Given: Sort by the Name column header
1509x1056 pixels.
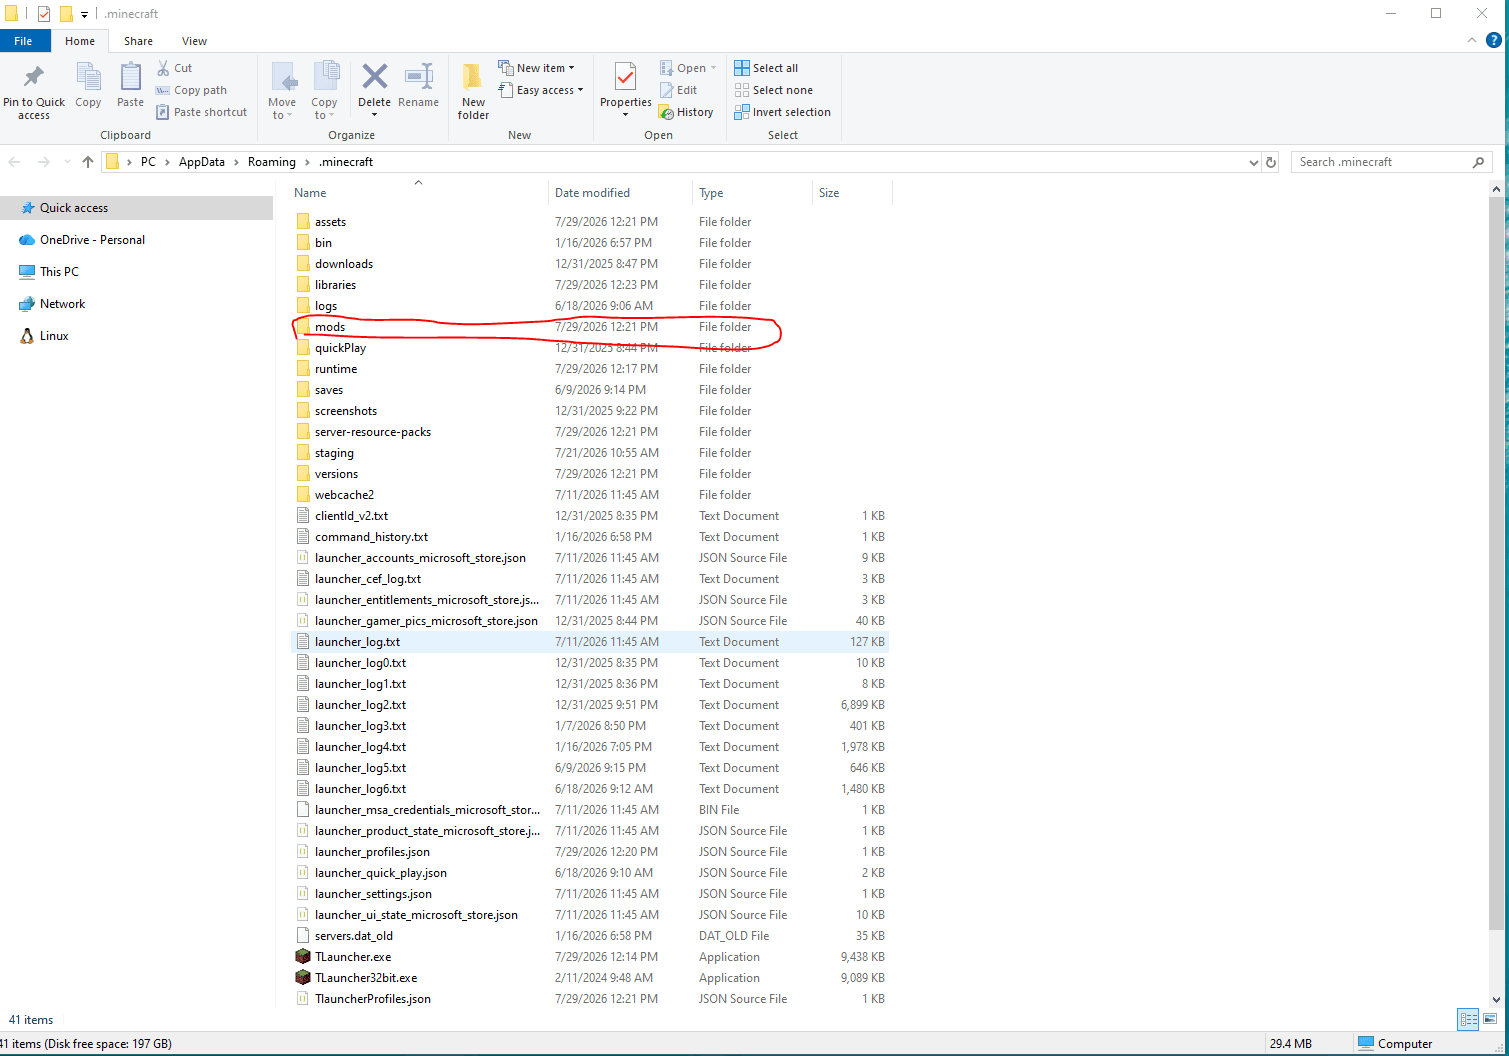Looking at the screenshot, I should (x=418, y=193).
